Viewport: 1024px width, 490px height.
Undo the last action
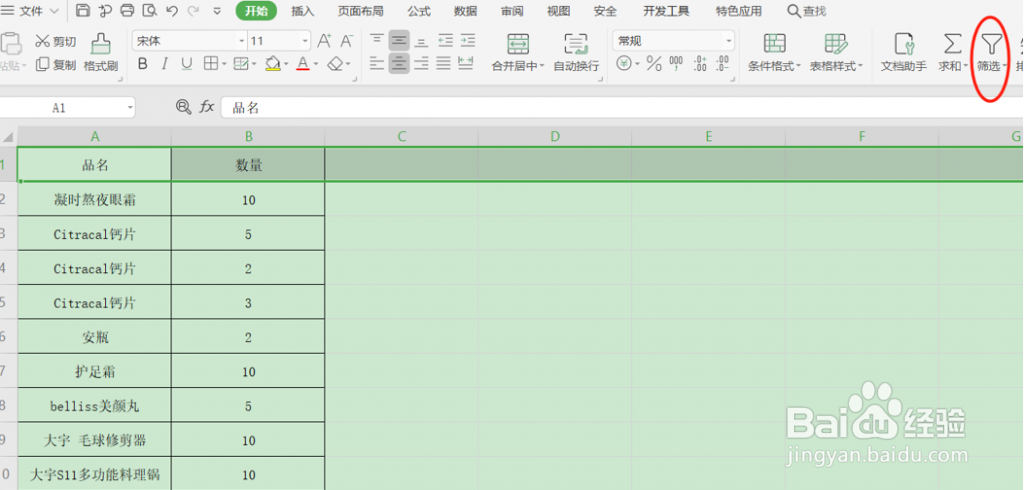click(172, 10)
